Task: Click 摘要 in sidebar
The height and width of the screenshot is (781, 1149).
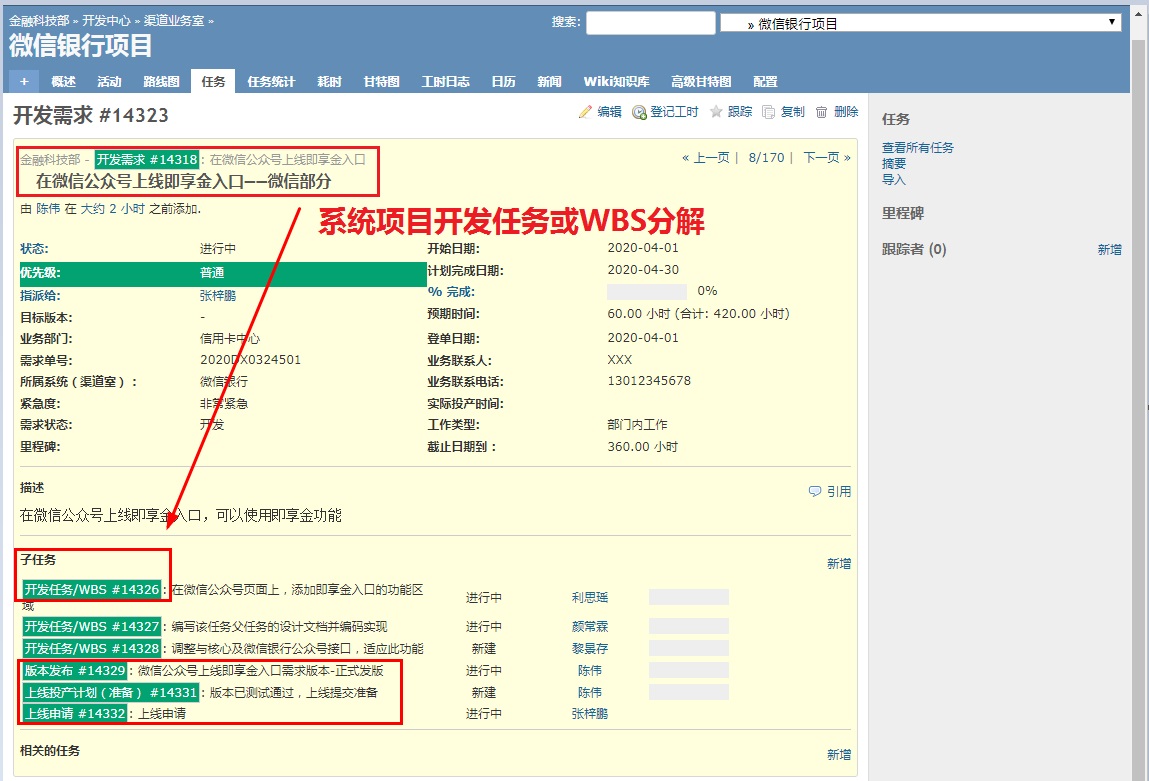Action: [893, 163]
